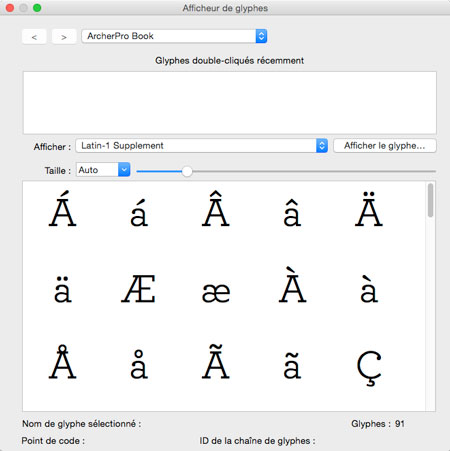The image size is (450, 451).
Task: Click the Afficher le glyphe... button
Action: [385, 146]
